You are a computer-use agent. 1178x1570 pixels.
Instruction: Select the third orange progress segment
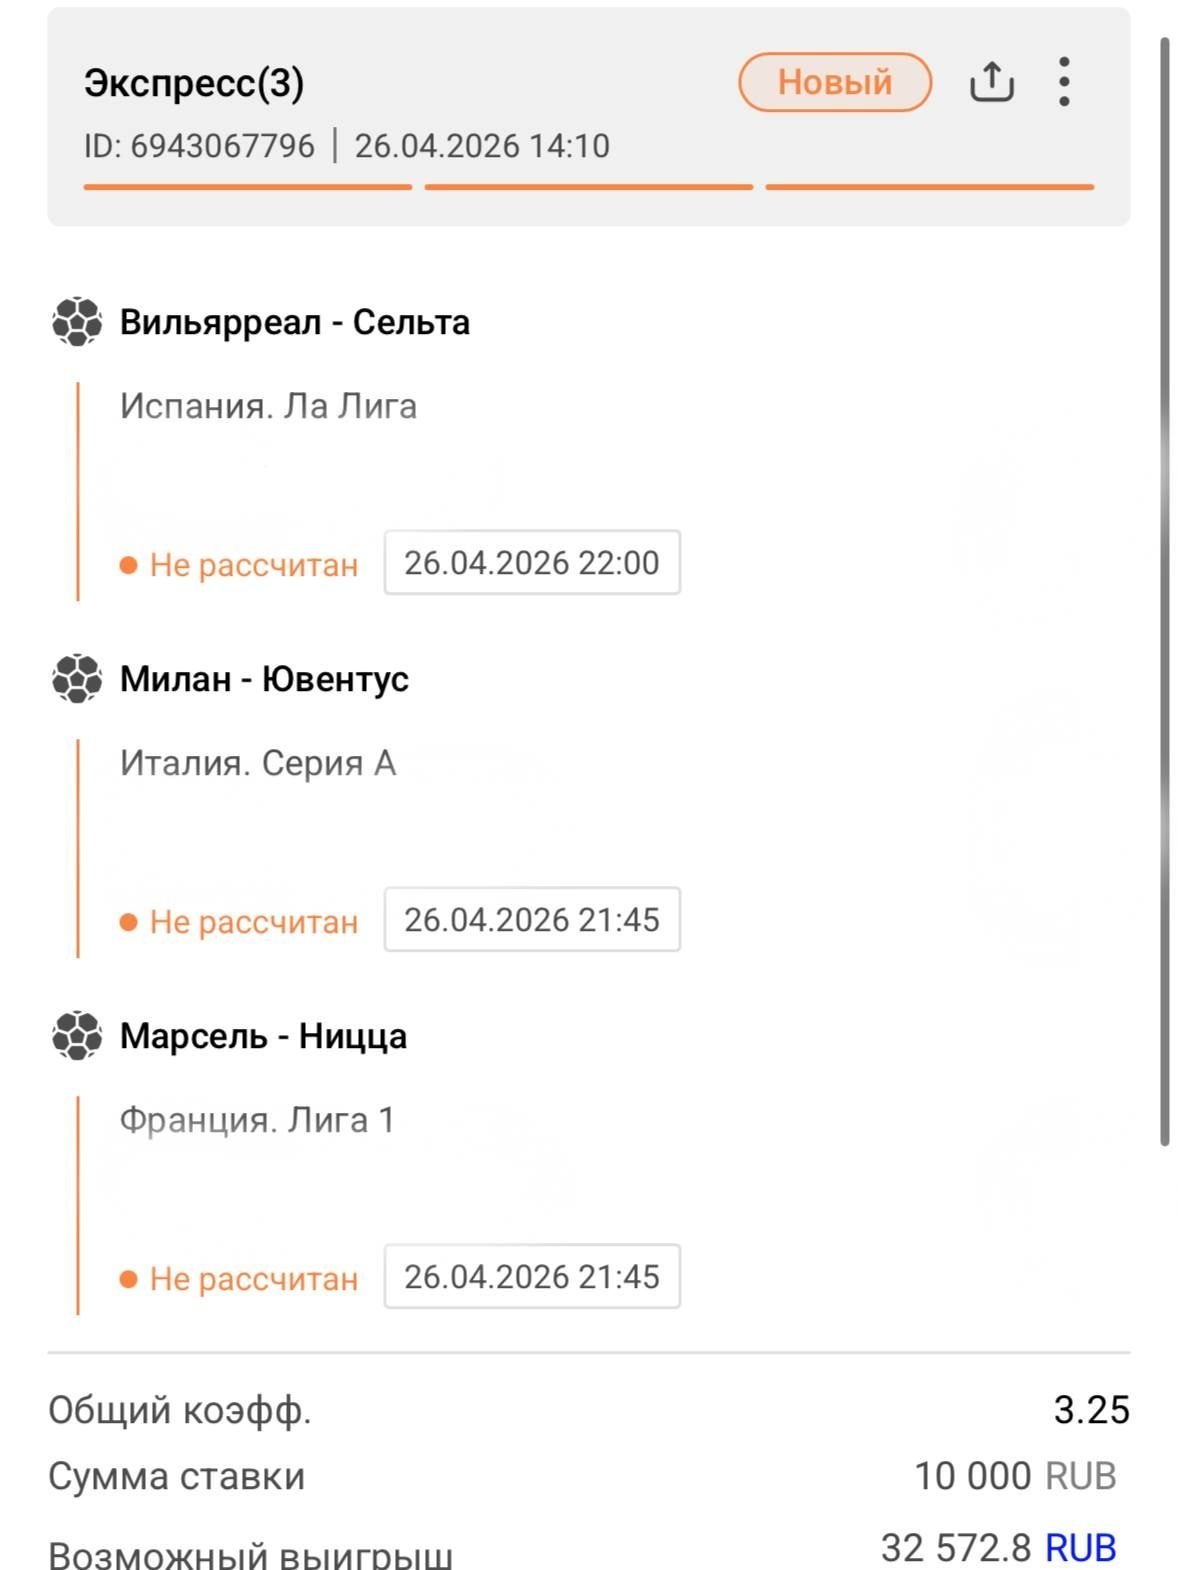click(x=929, y=187)
